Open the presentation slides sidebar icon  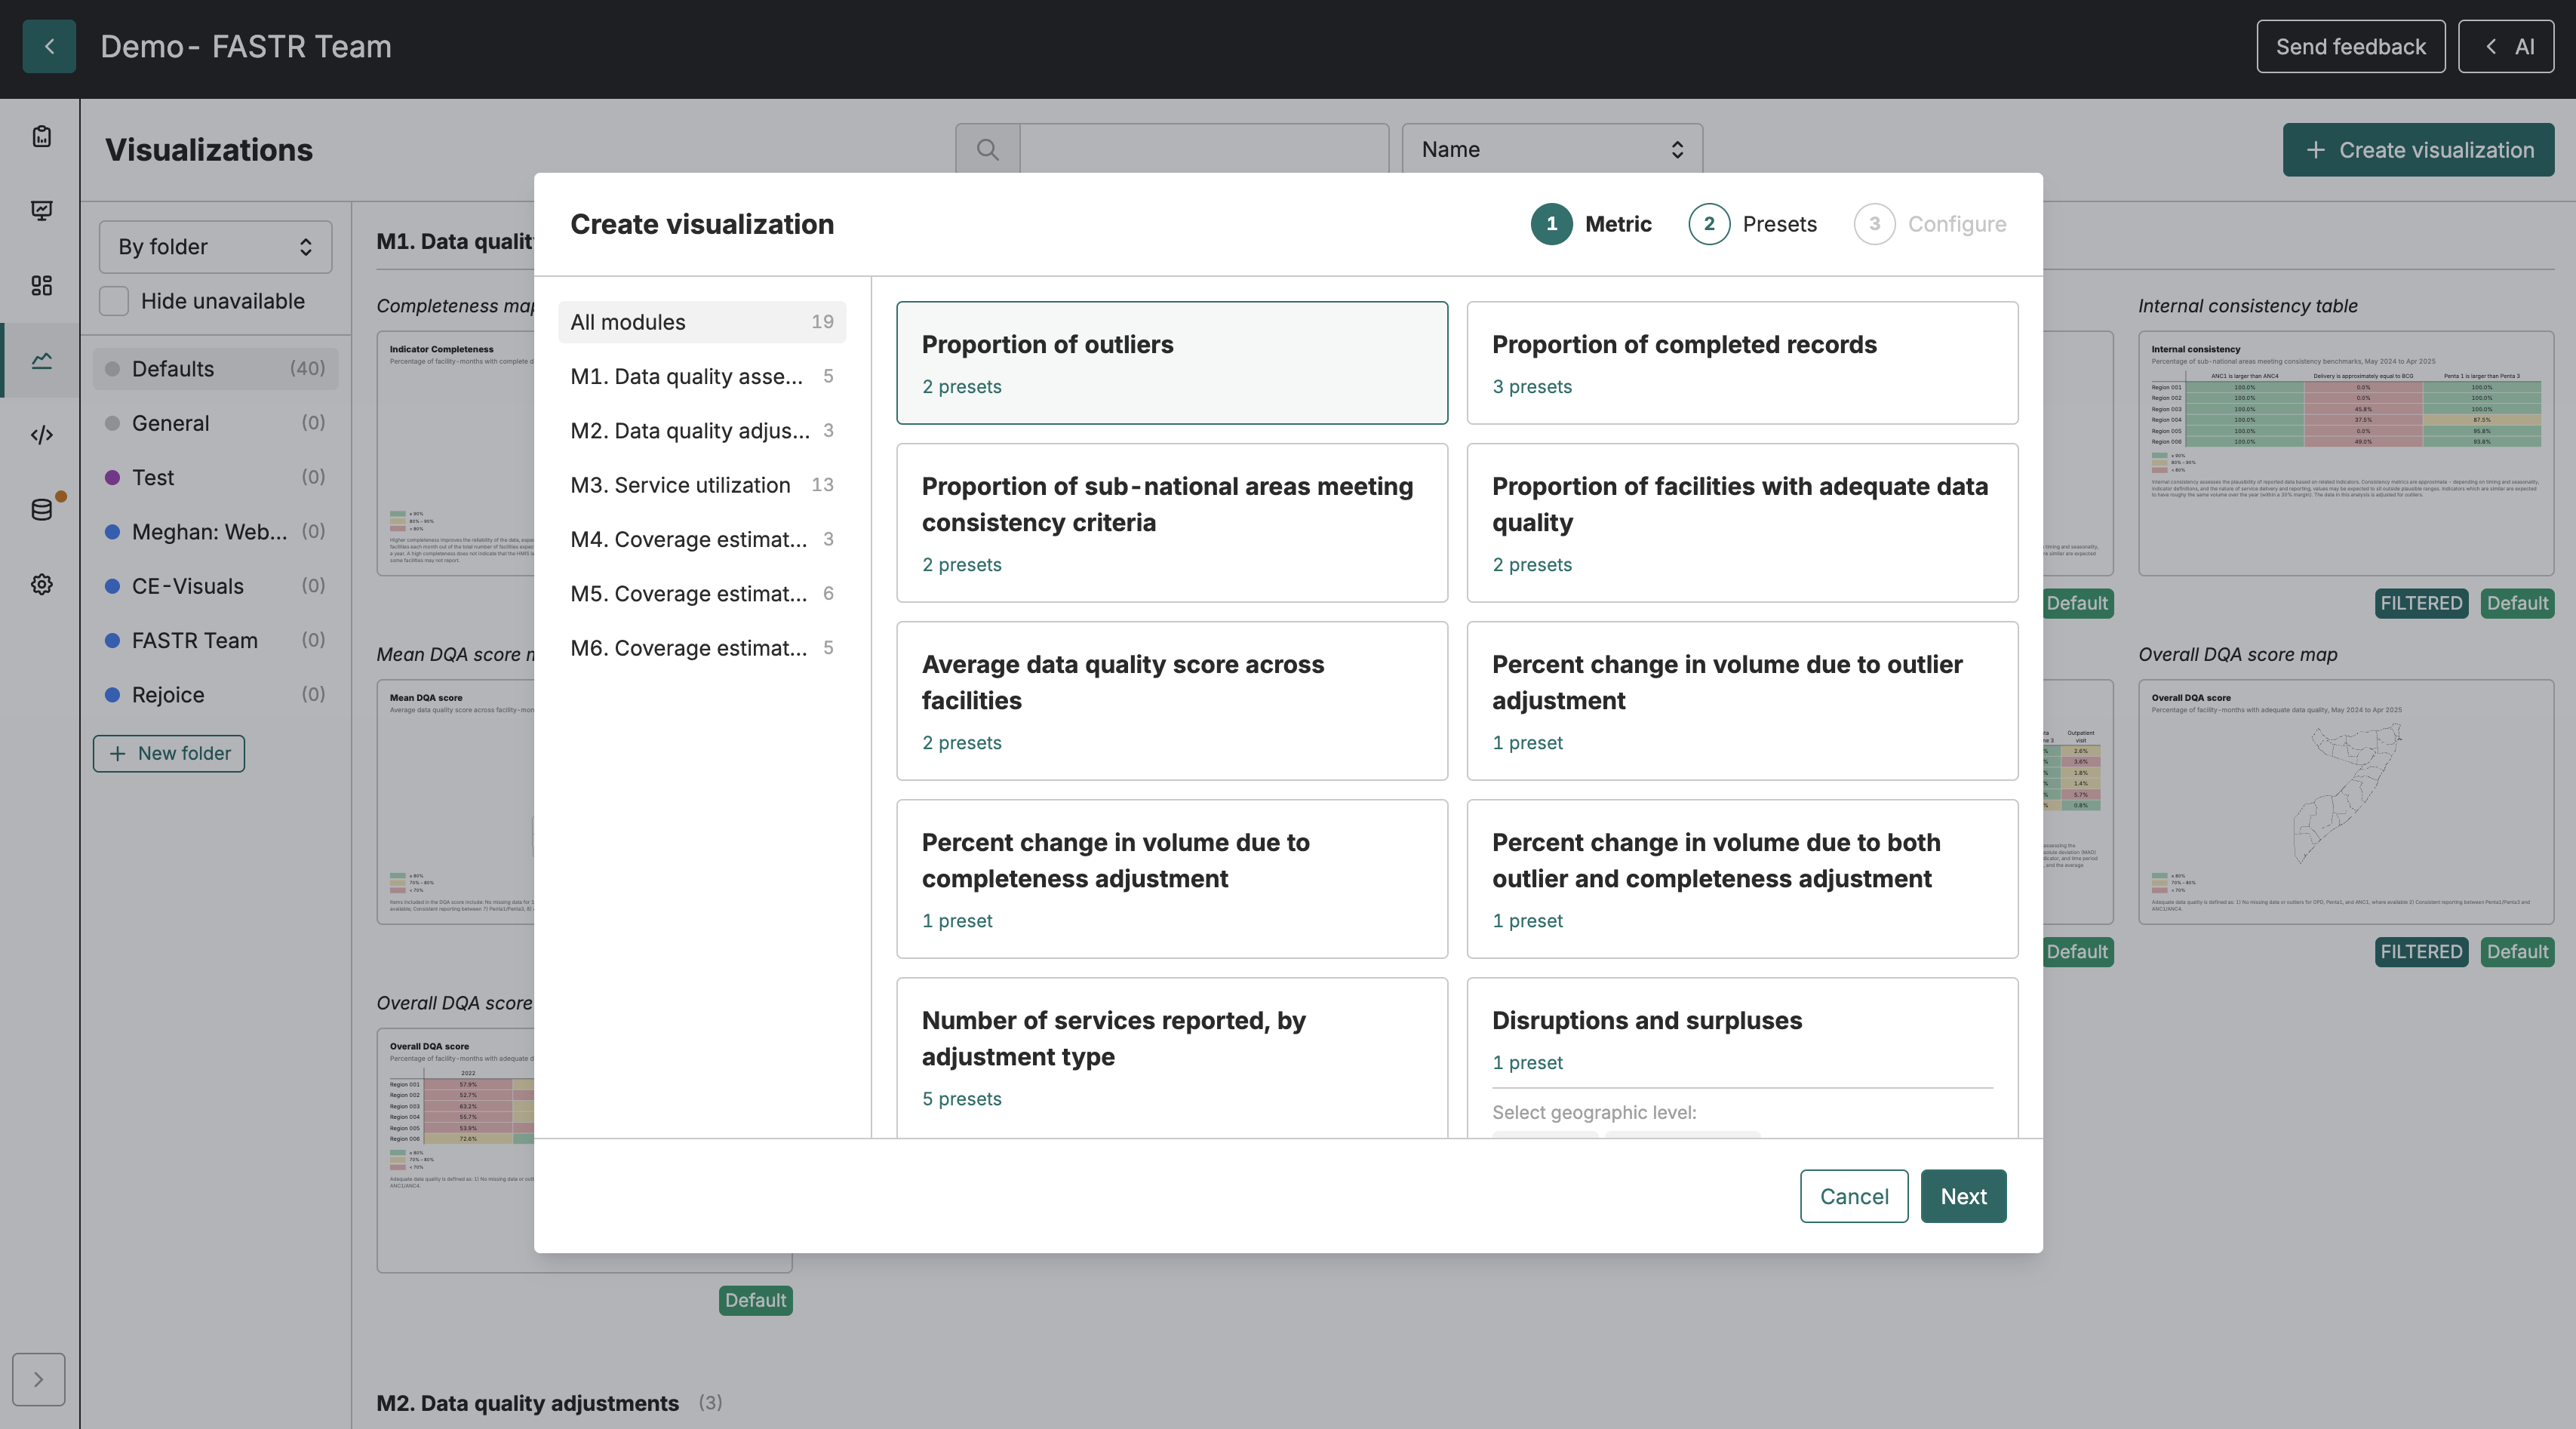point(41,211)
